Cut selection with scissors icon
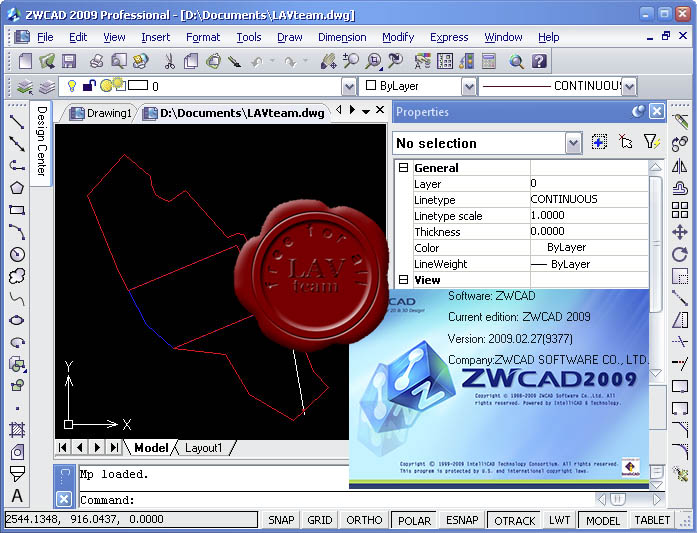The image size is (697, 533). [169, 61]
